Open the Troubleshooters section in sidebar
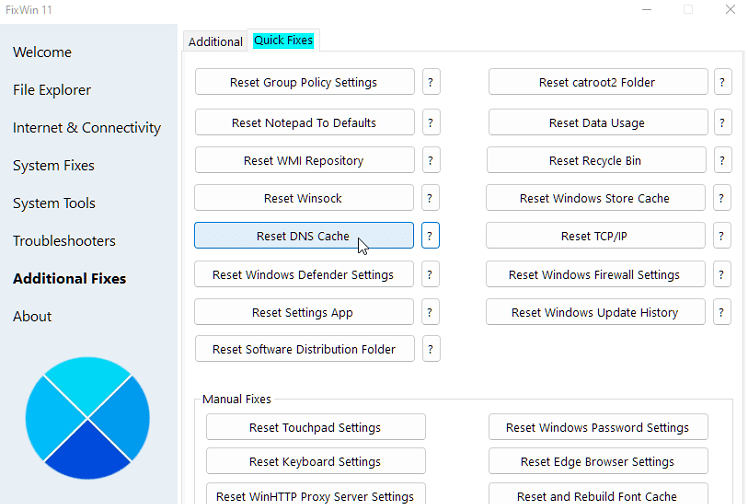748x504 pixels. pos(64,241)
